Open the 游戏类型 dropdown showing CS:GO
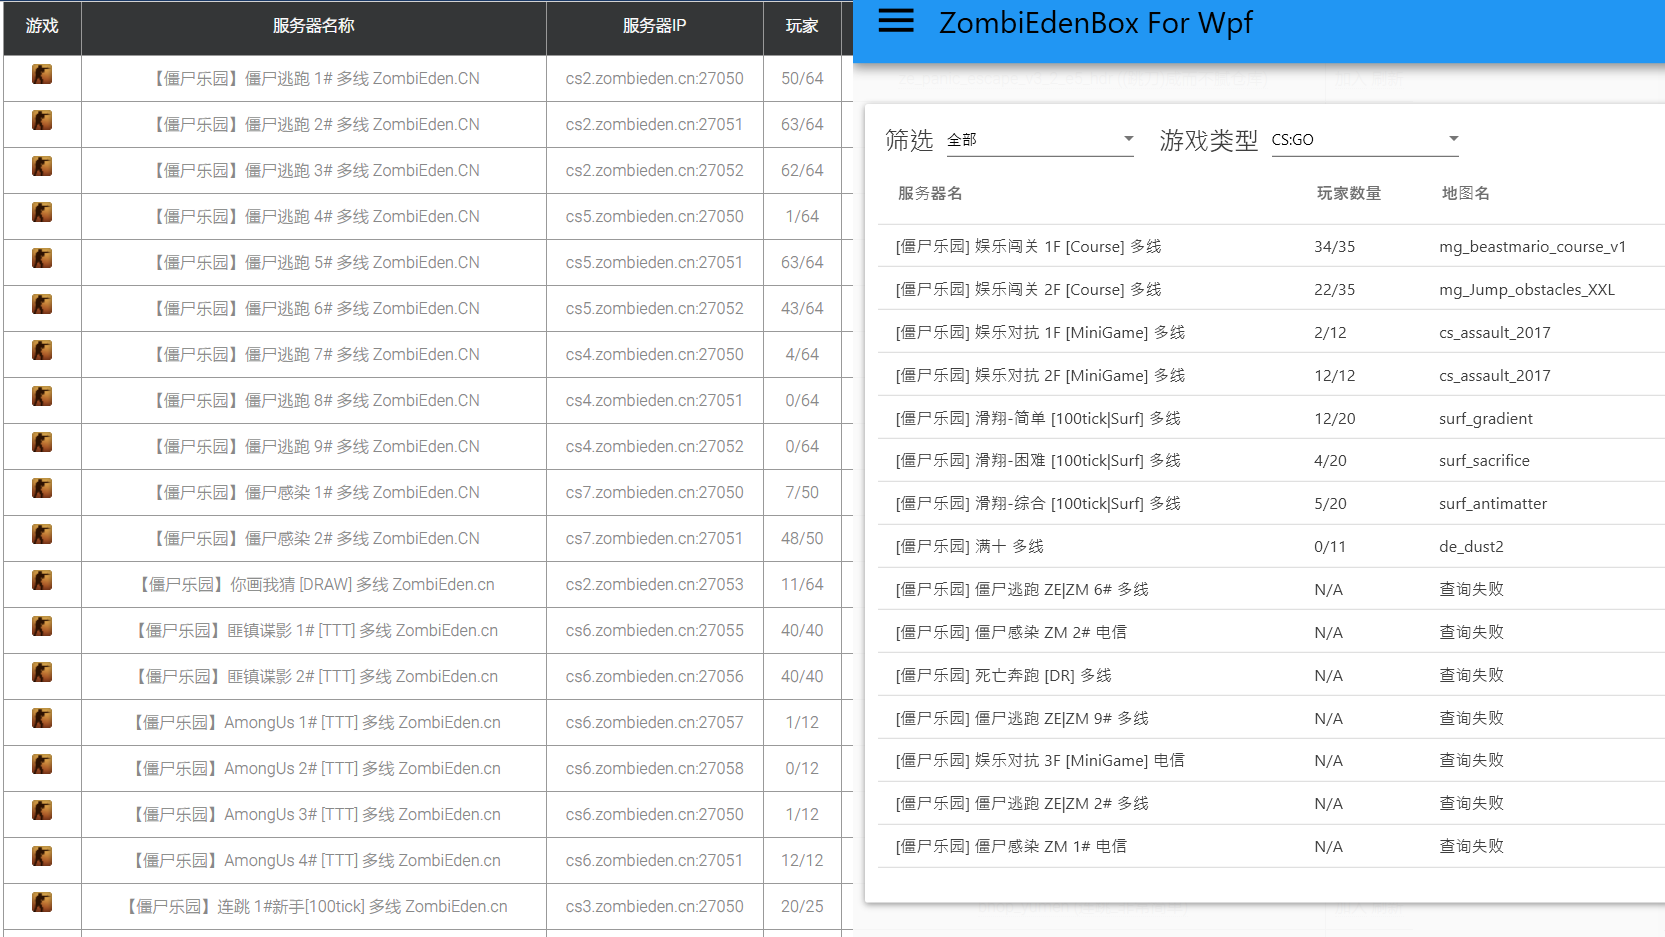Screen dimensions: 1665x937 tap(1365, 139)
